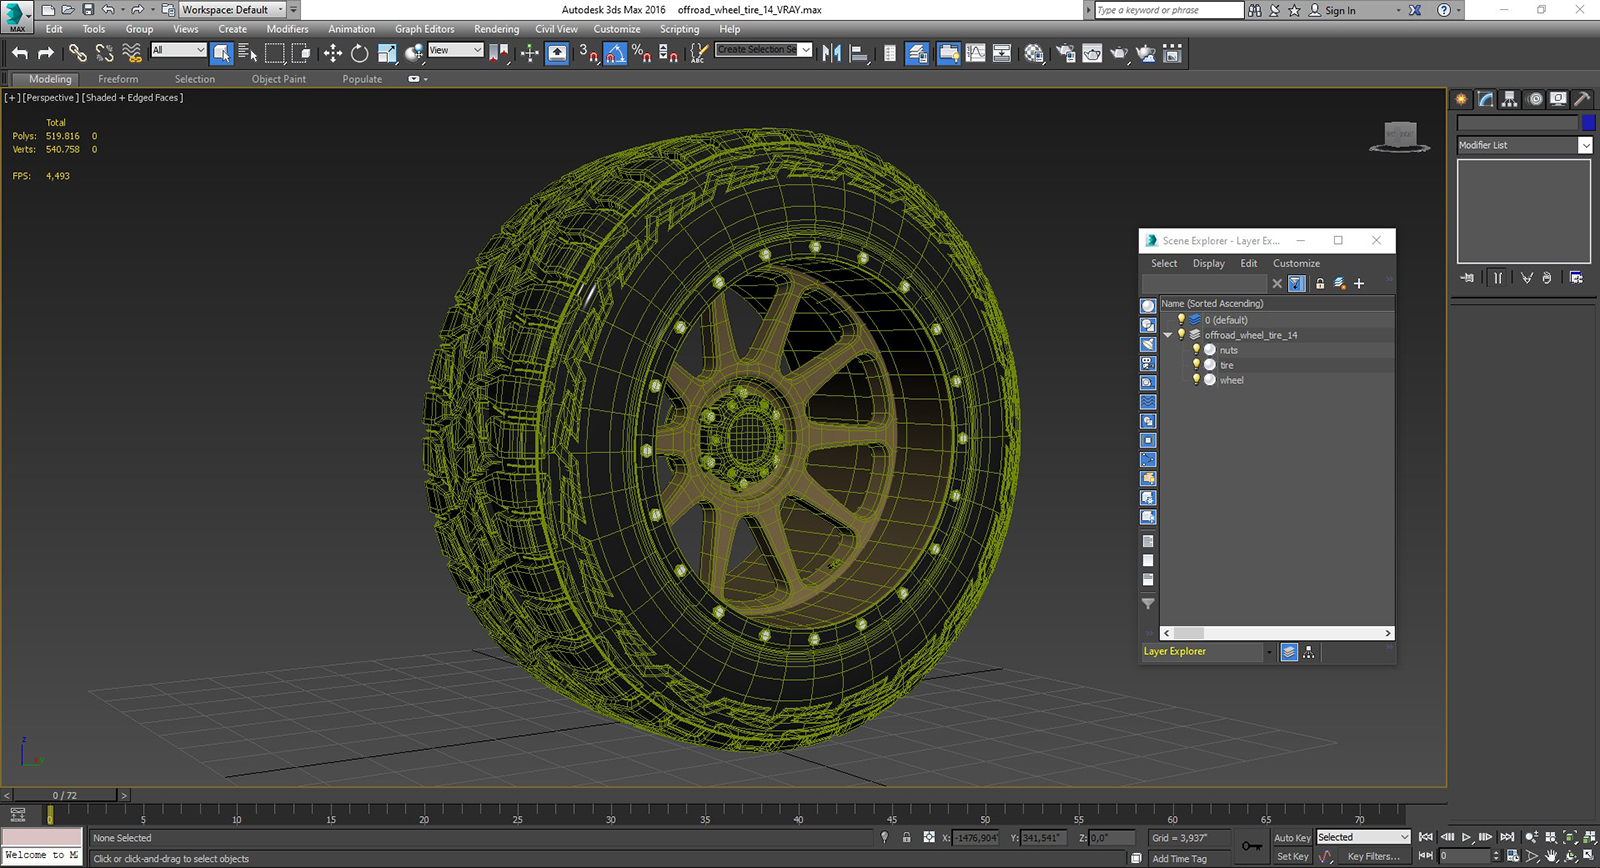
Task: Toggle Angle Snap
Action: pos(615,53)
